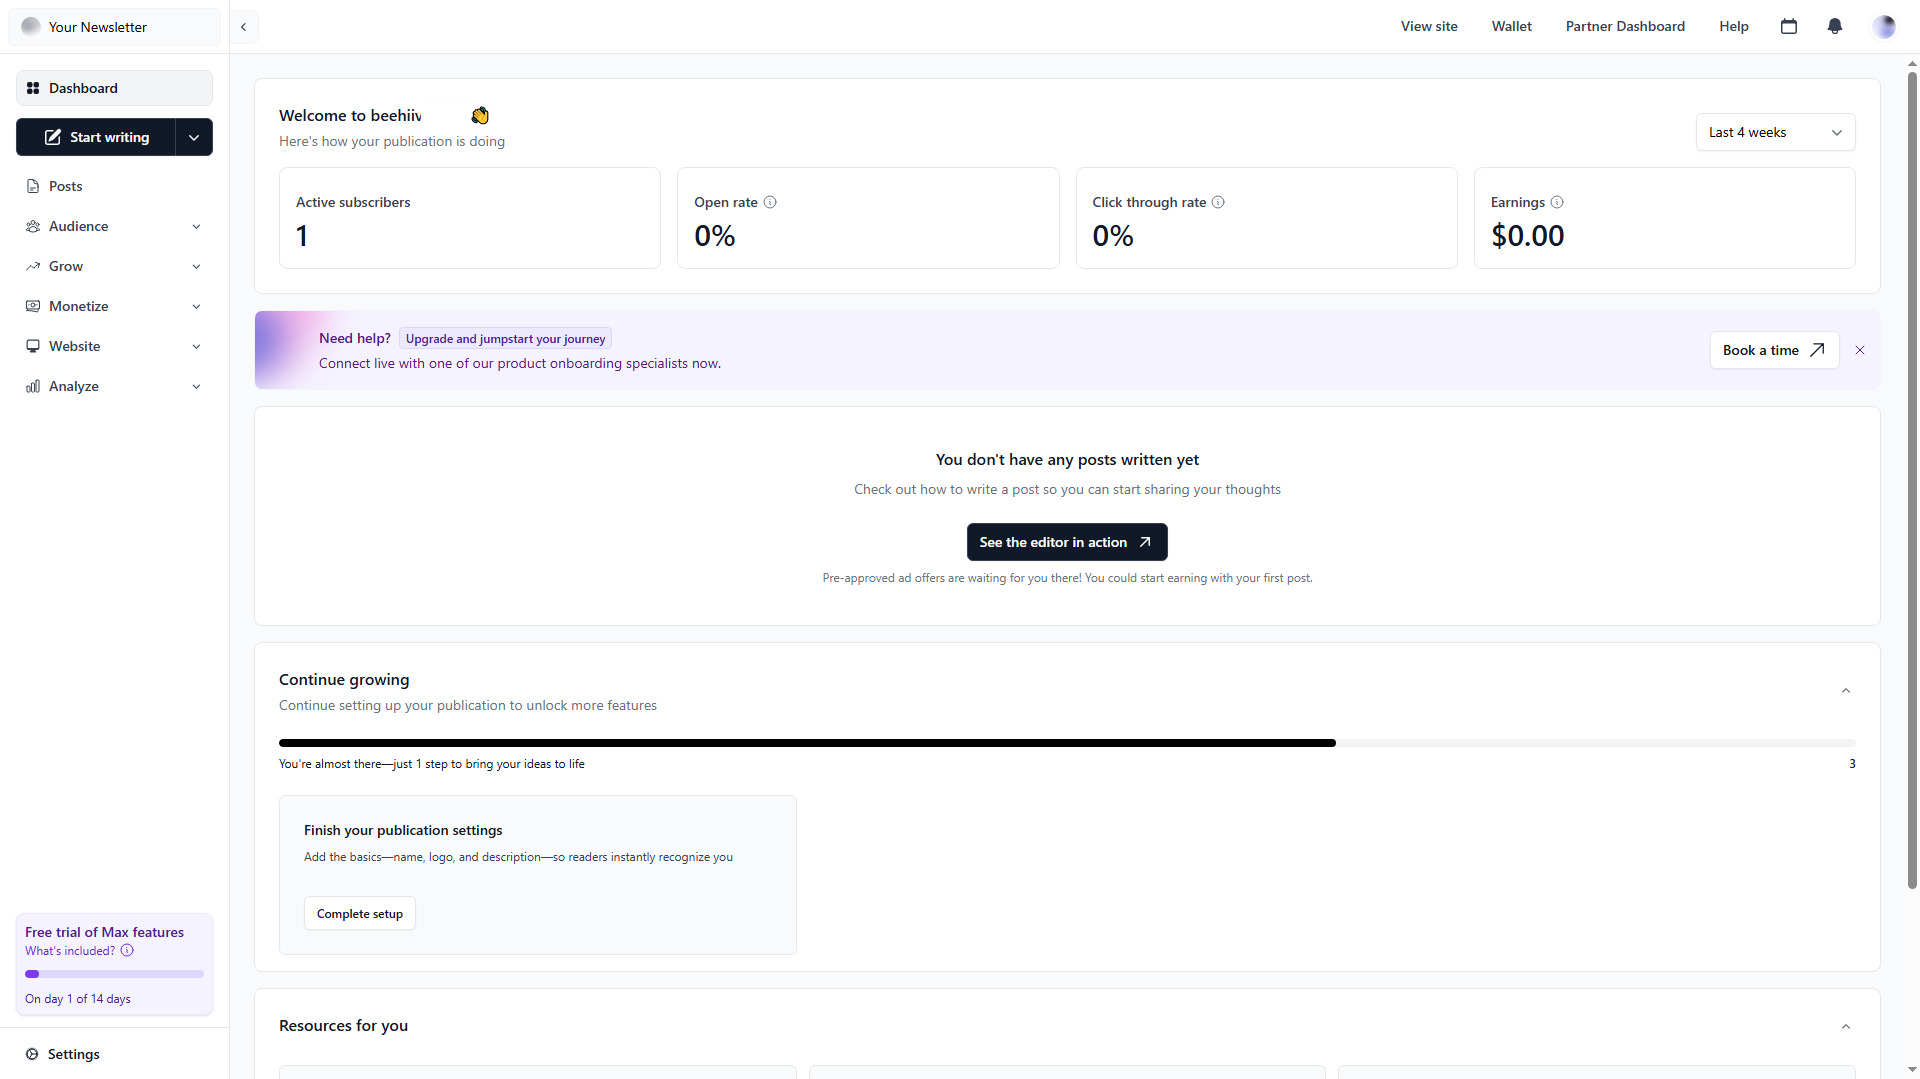The height and width of the screenshot is (1079, 1920).
Task: Open Posts from the sidebar
Action: [x=66, y=187]
